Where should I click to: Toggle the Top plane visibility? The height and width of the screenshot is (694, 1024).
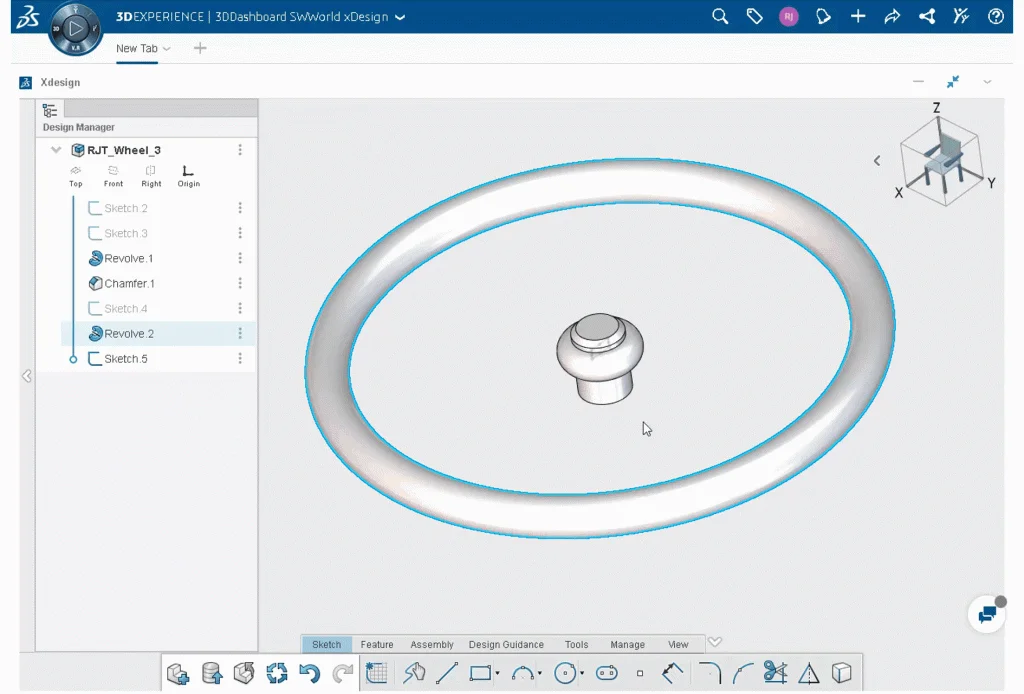[76, 172]
